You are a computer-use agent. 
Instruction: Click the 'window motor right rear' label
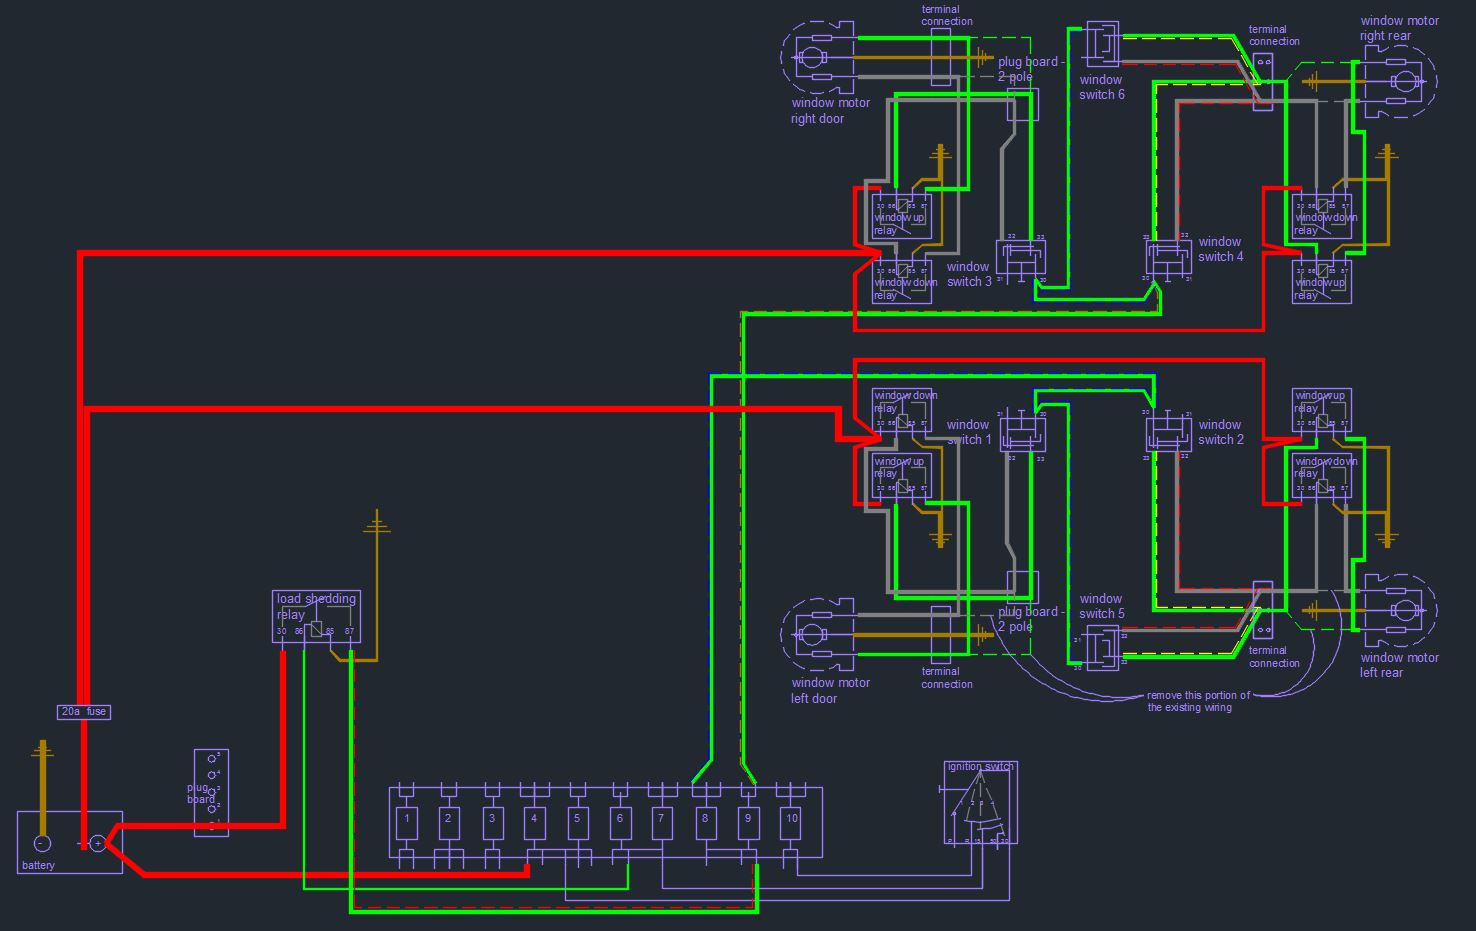[x=1399, y=28]
